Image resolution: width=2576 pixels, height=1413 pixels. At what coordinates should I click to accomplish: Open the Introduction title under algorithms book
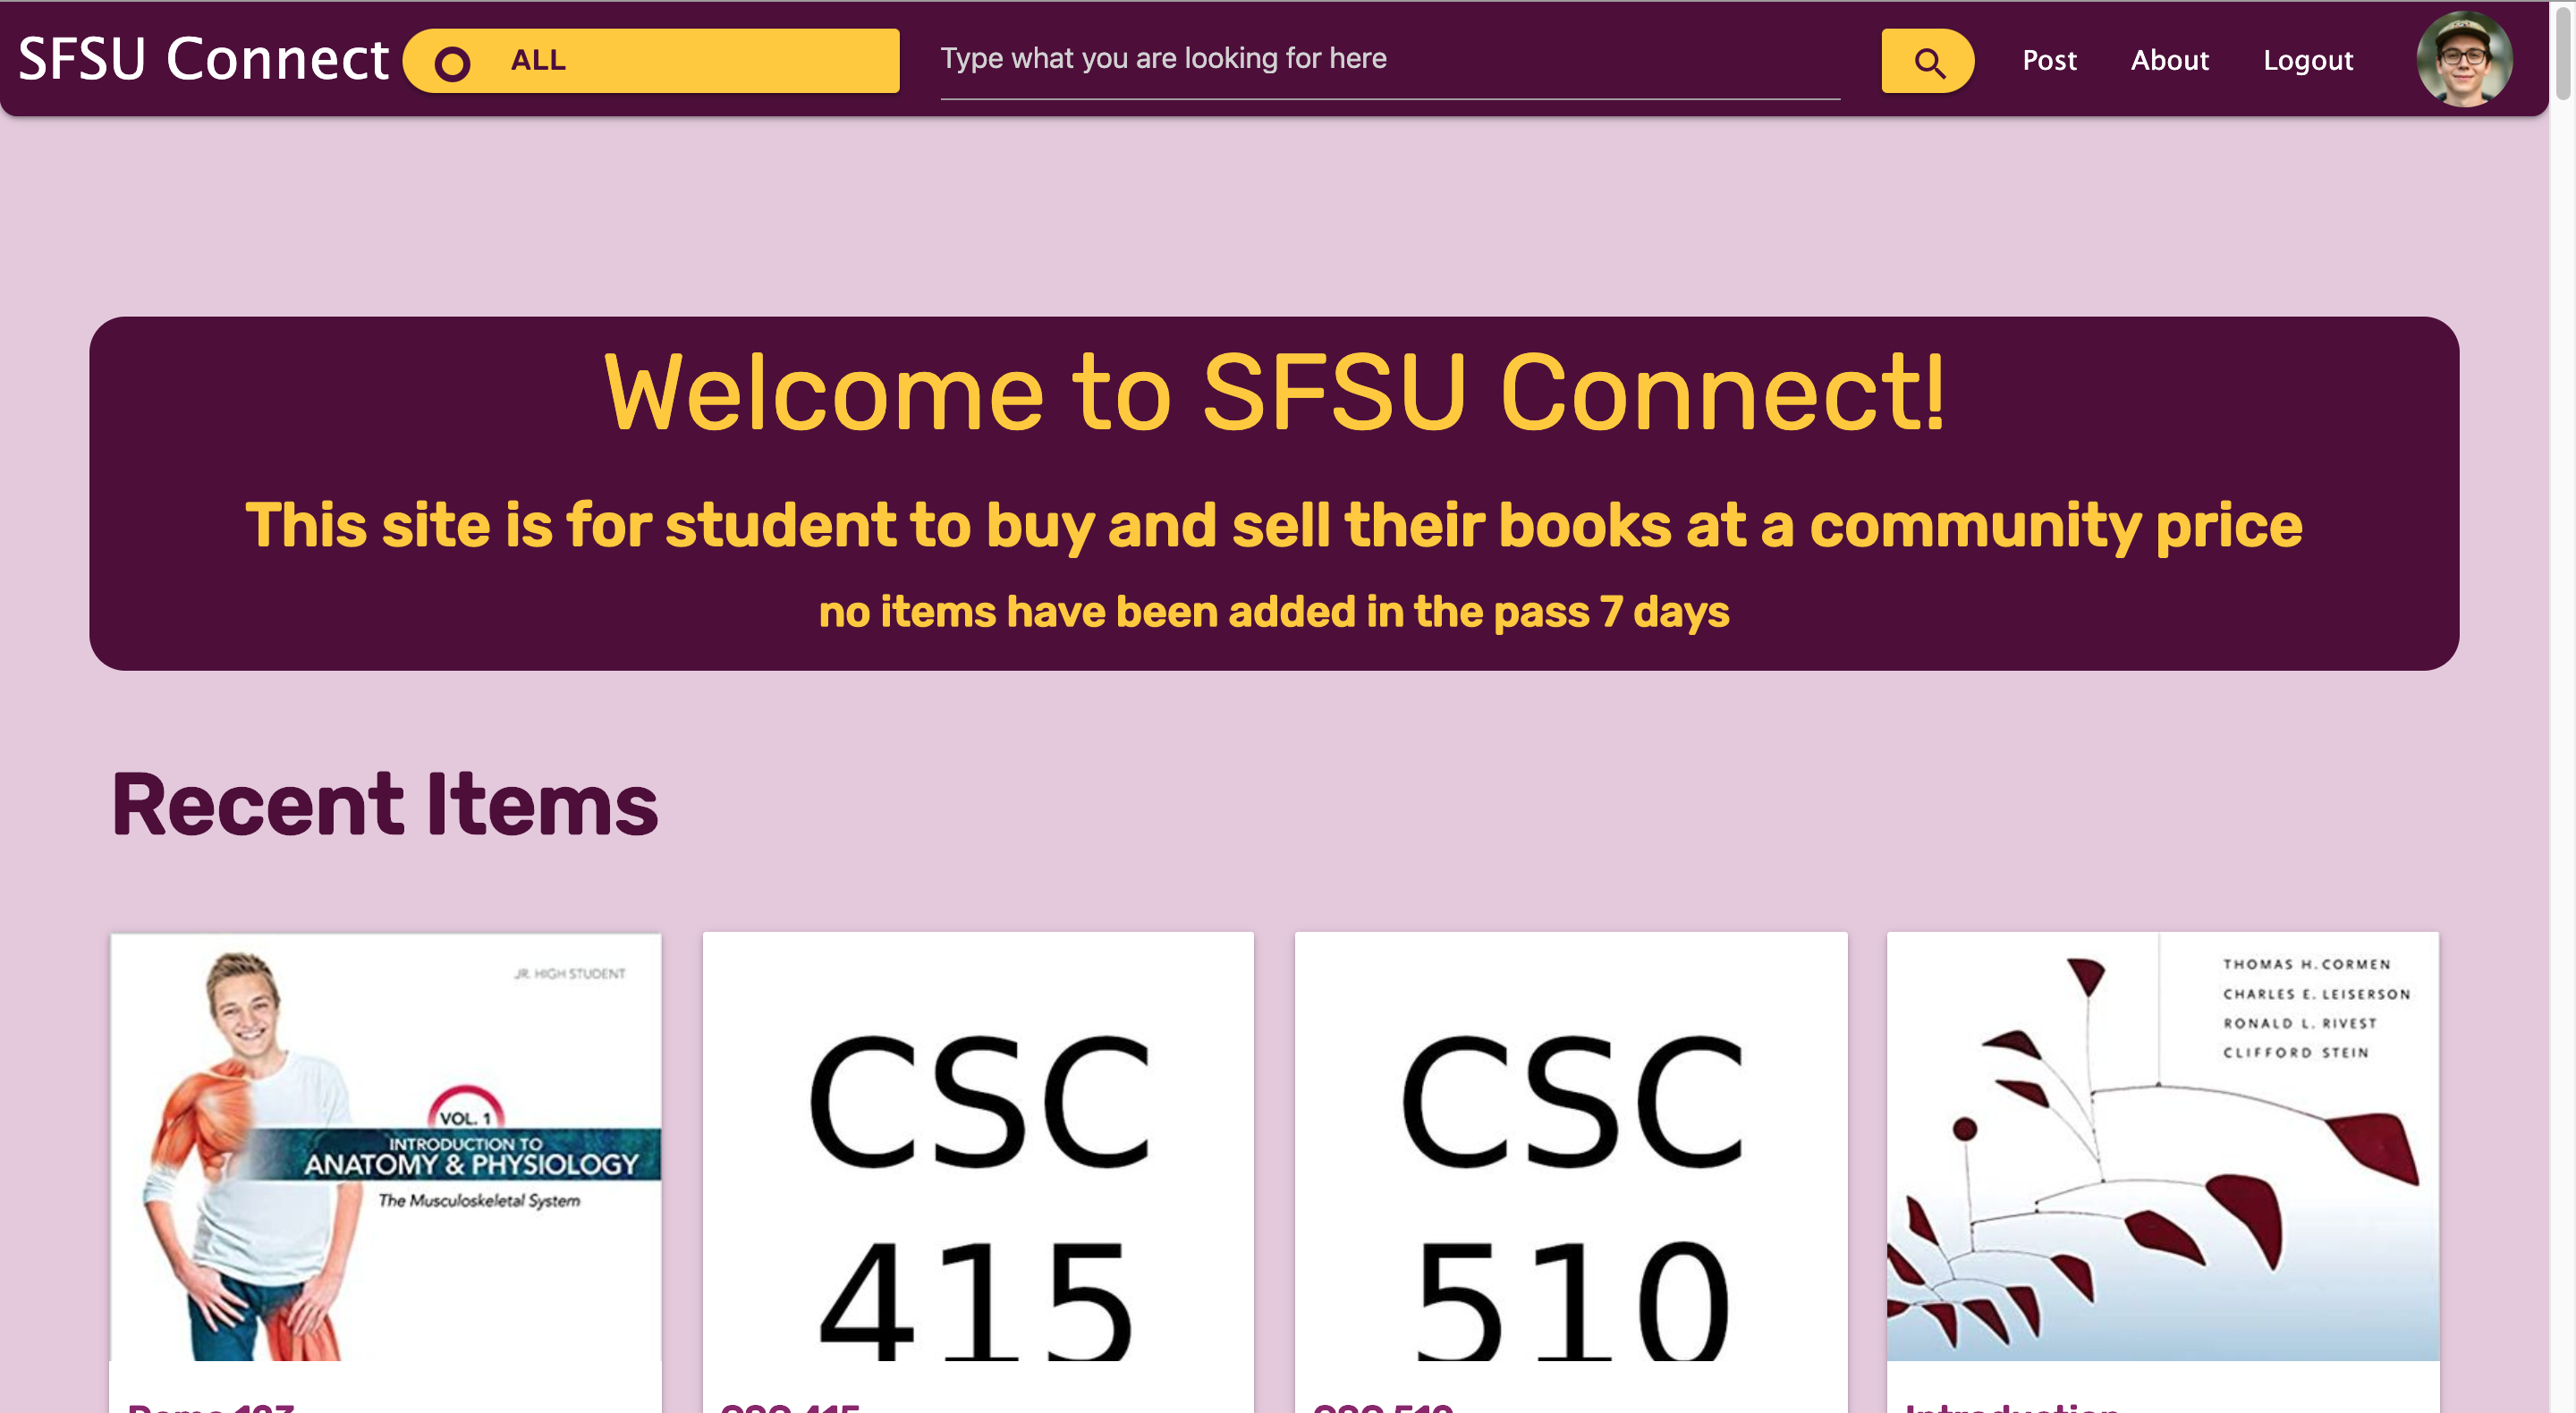[x=2011, y=1405]
